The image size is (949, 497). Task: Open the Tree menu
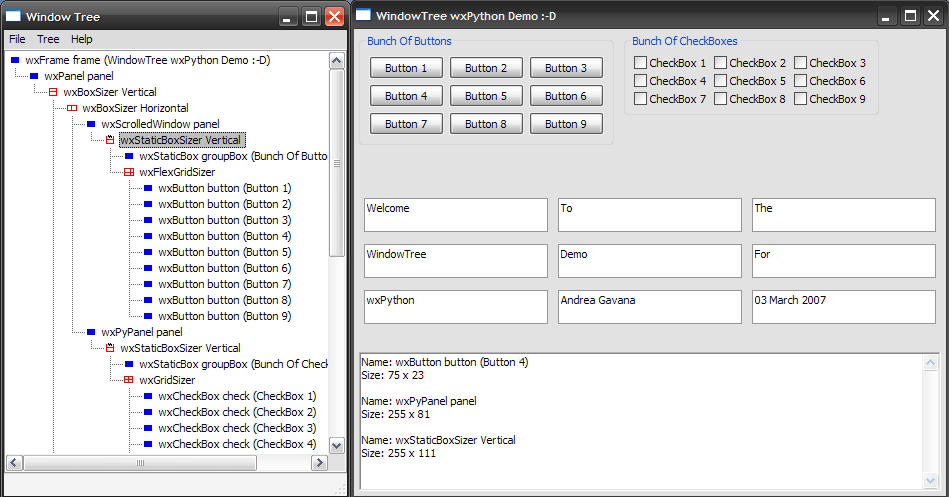(48, 39)
